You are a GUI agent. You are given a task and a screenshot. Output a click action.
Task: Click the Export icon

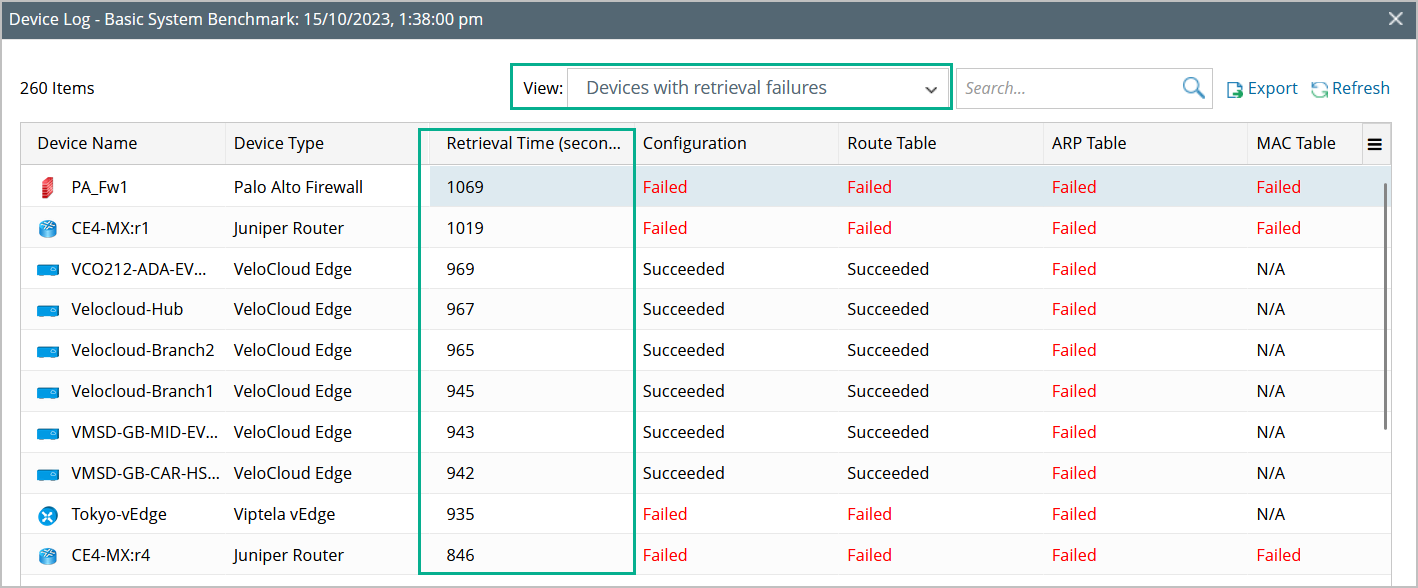point(1235,89)
